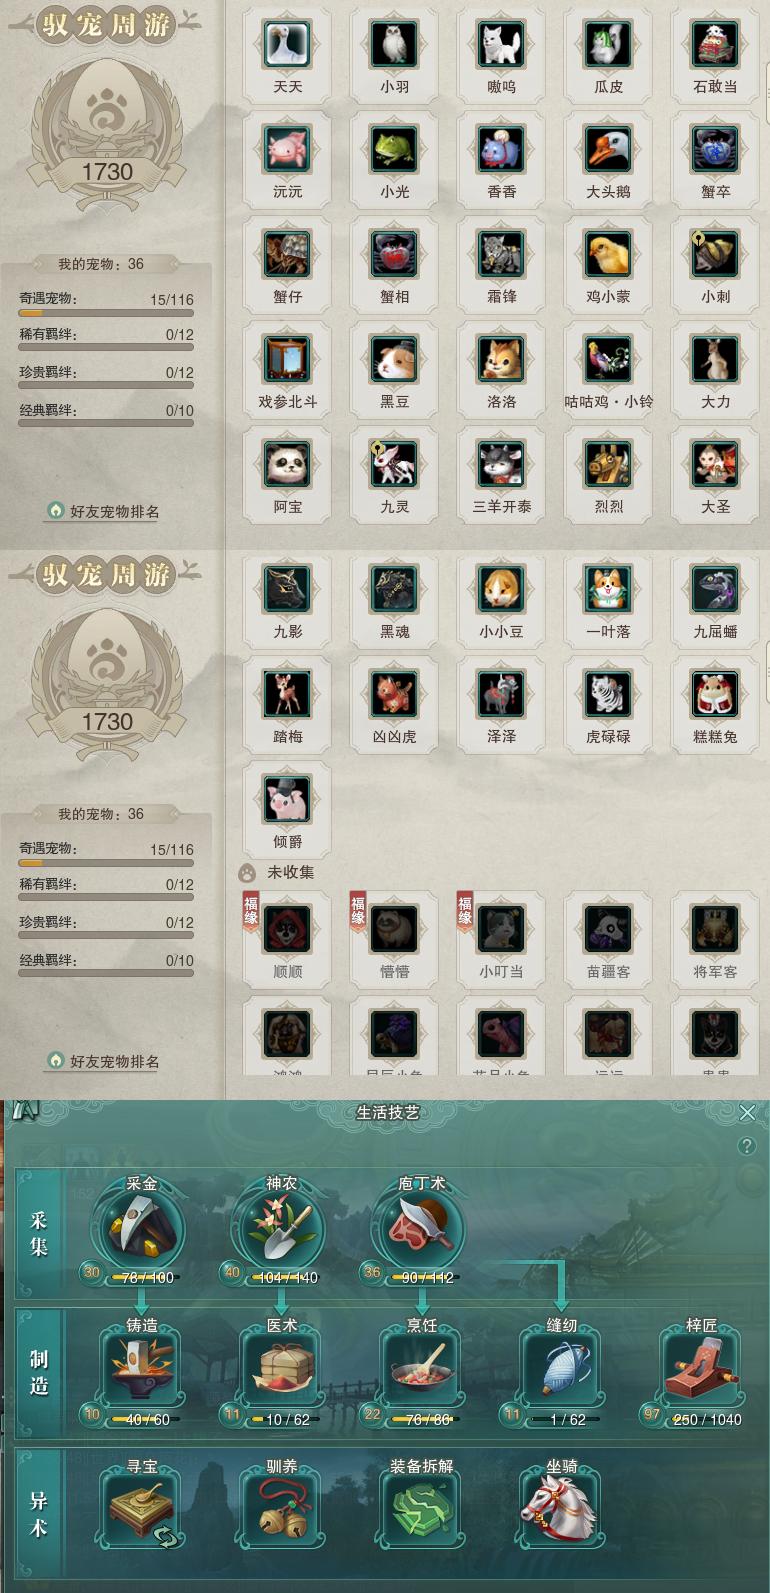Click the 寻宝 treasure hunting icon

pos(141,1511)
